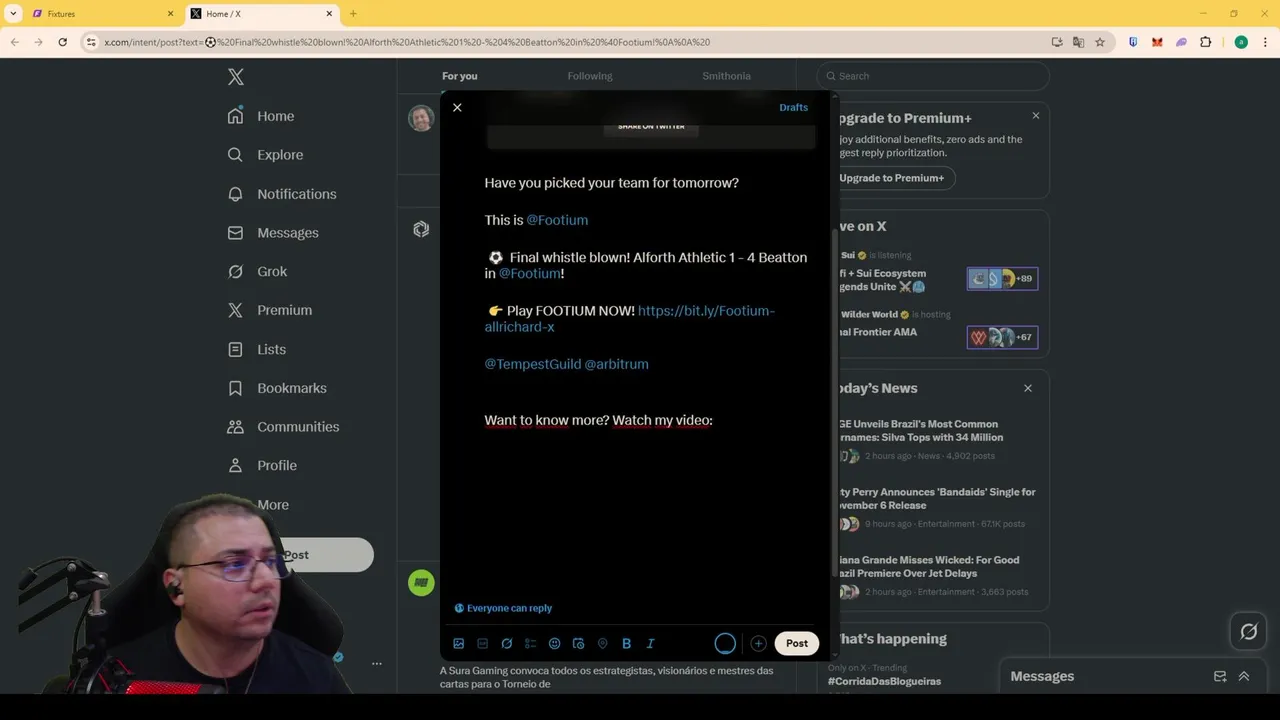Dismiss the Today's News panel
Image resolution: width=1280 pixels, height=720 pixels.
tap(1028, 388)
